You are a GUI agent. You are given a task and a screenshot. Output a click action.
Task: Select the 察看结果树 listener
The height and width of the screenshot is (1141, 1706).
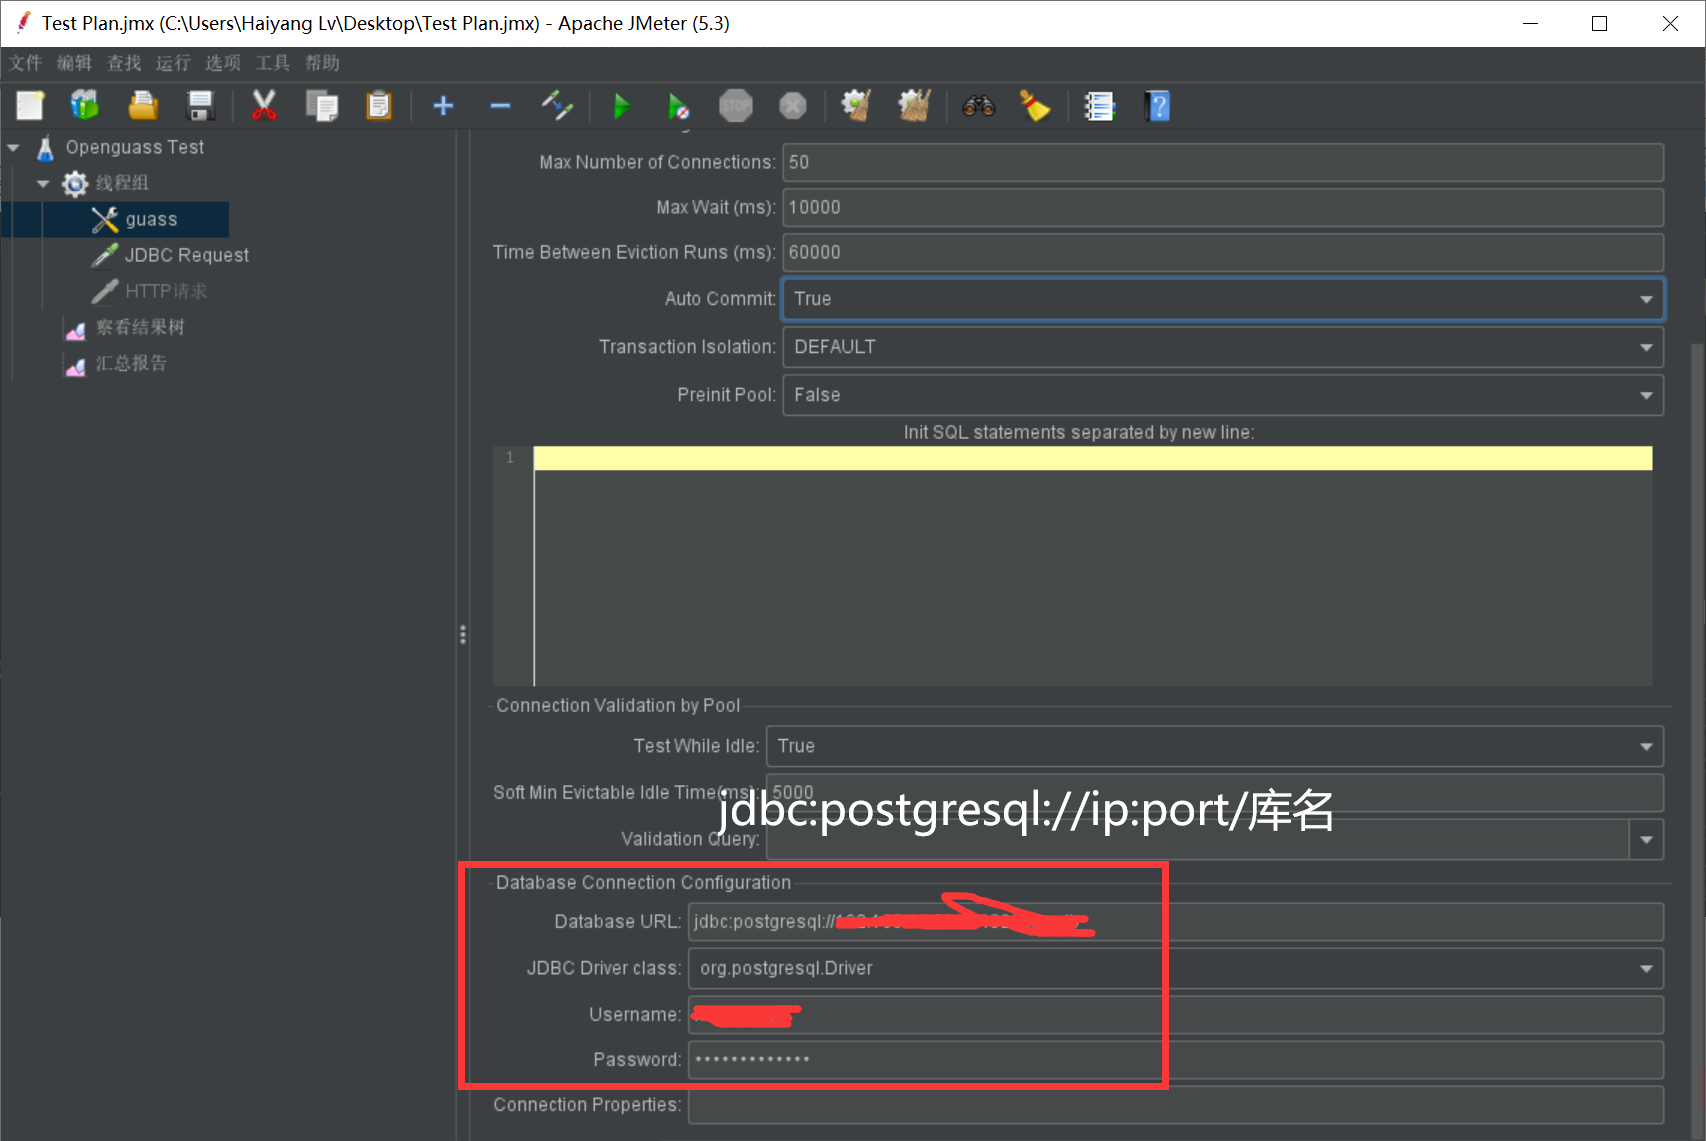pos(139,327)
